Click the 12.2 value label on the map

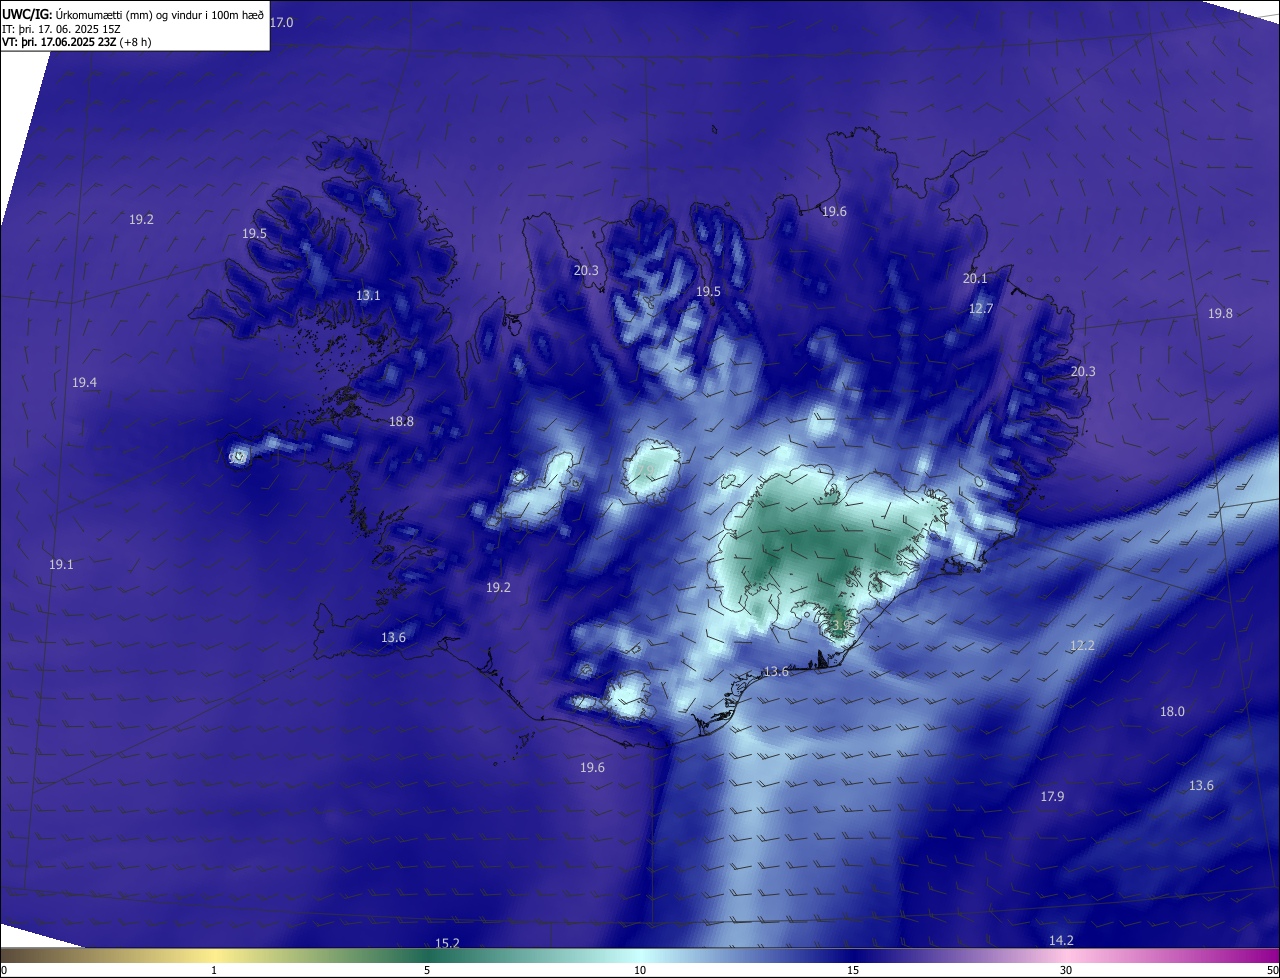[1082, 646]
